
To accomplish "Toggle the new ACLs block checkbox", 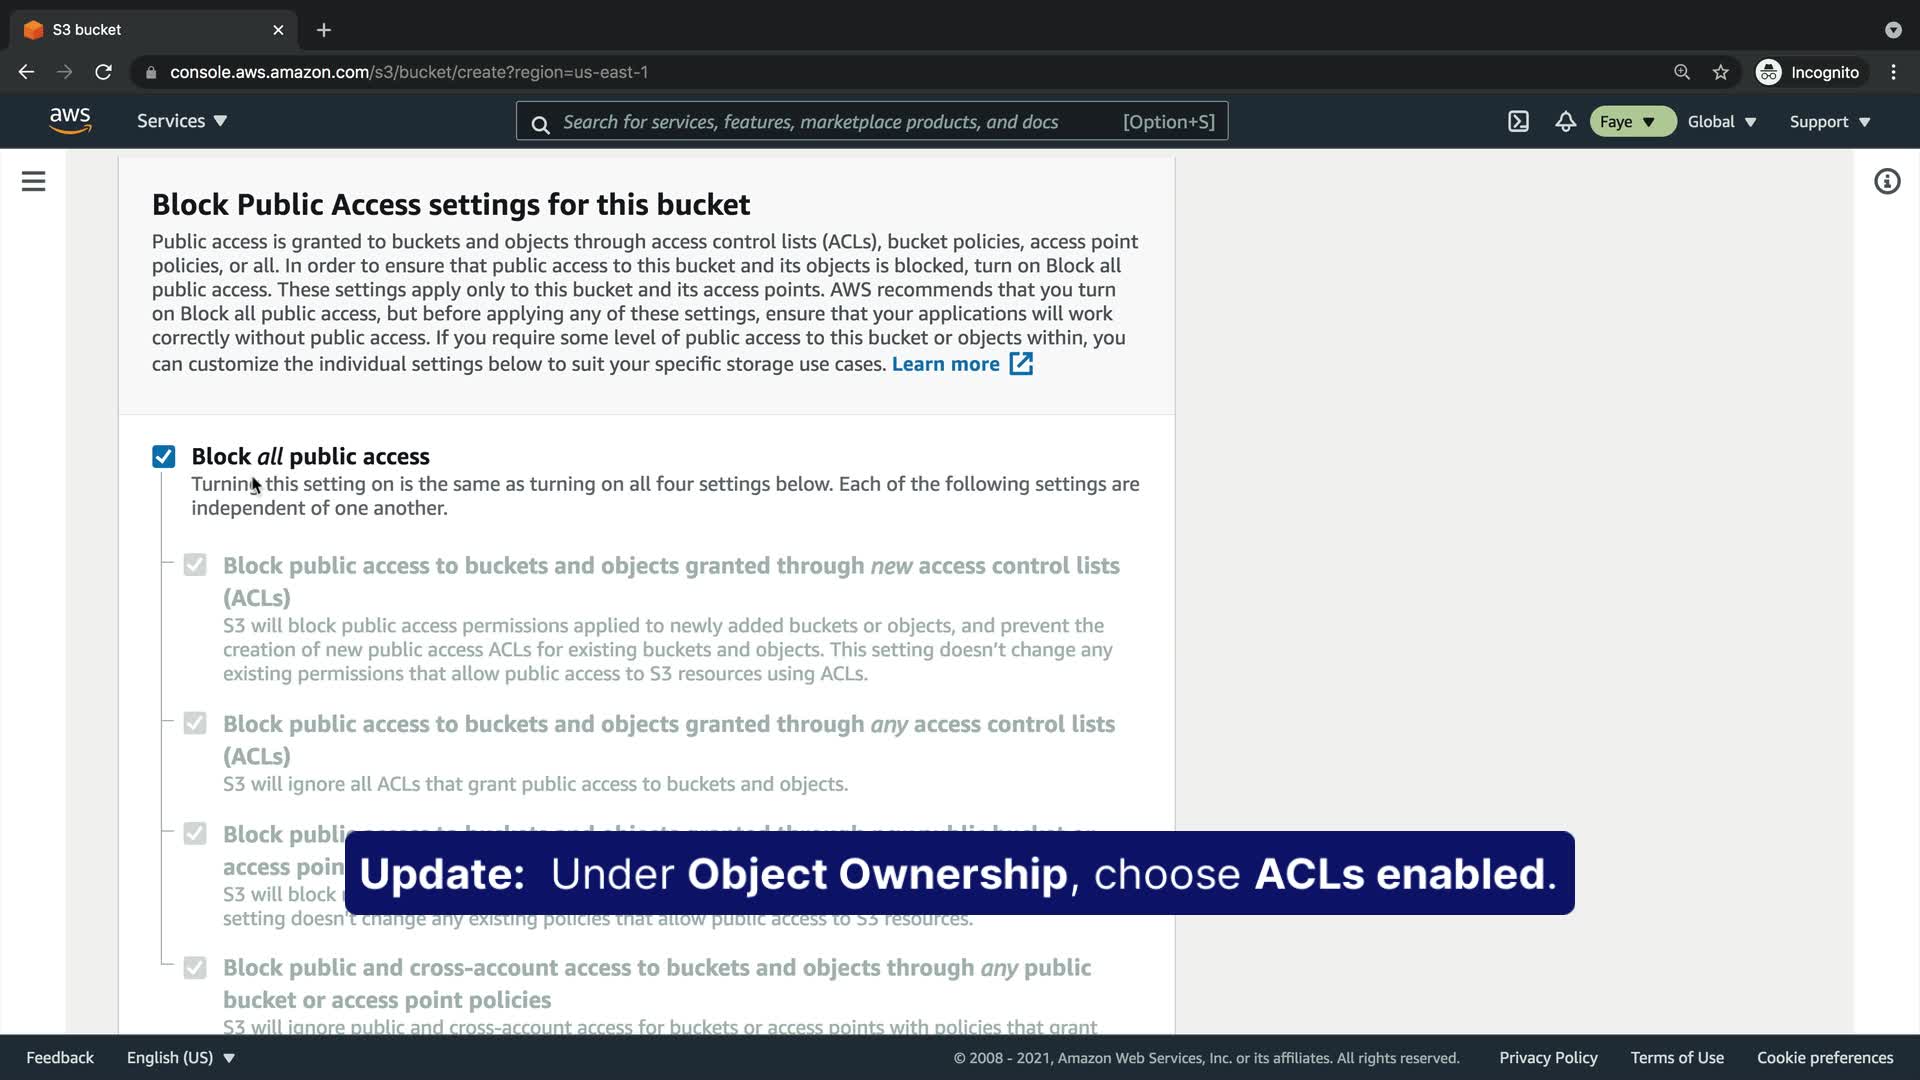I will click(x=195, y=566).
